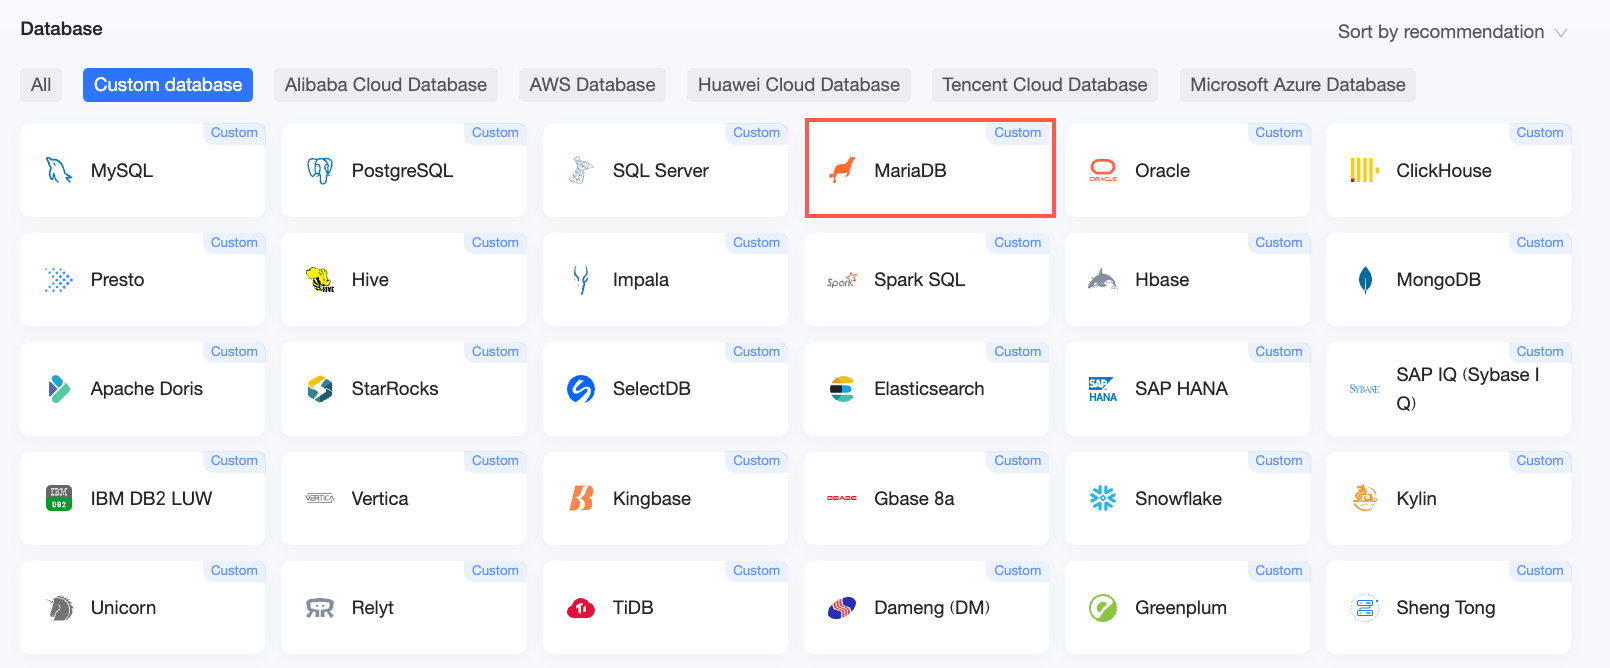Image resolution: width=1610 pixels, height=668 pixels.
Task: Open the Sort by recommendation dropdown
Action: [x=1452, y=32]
